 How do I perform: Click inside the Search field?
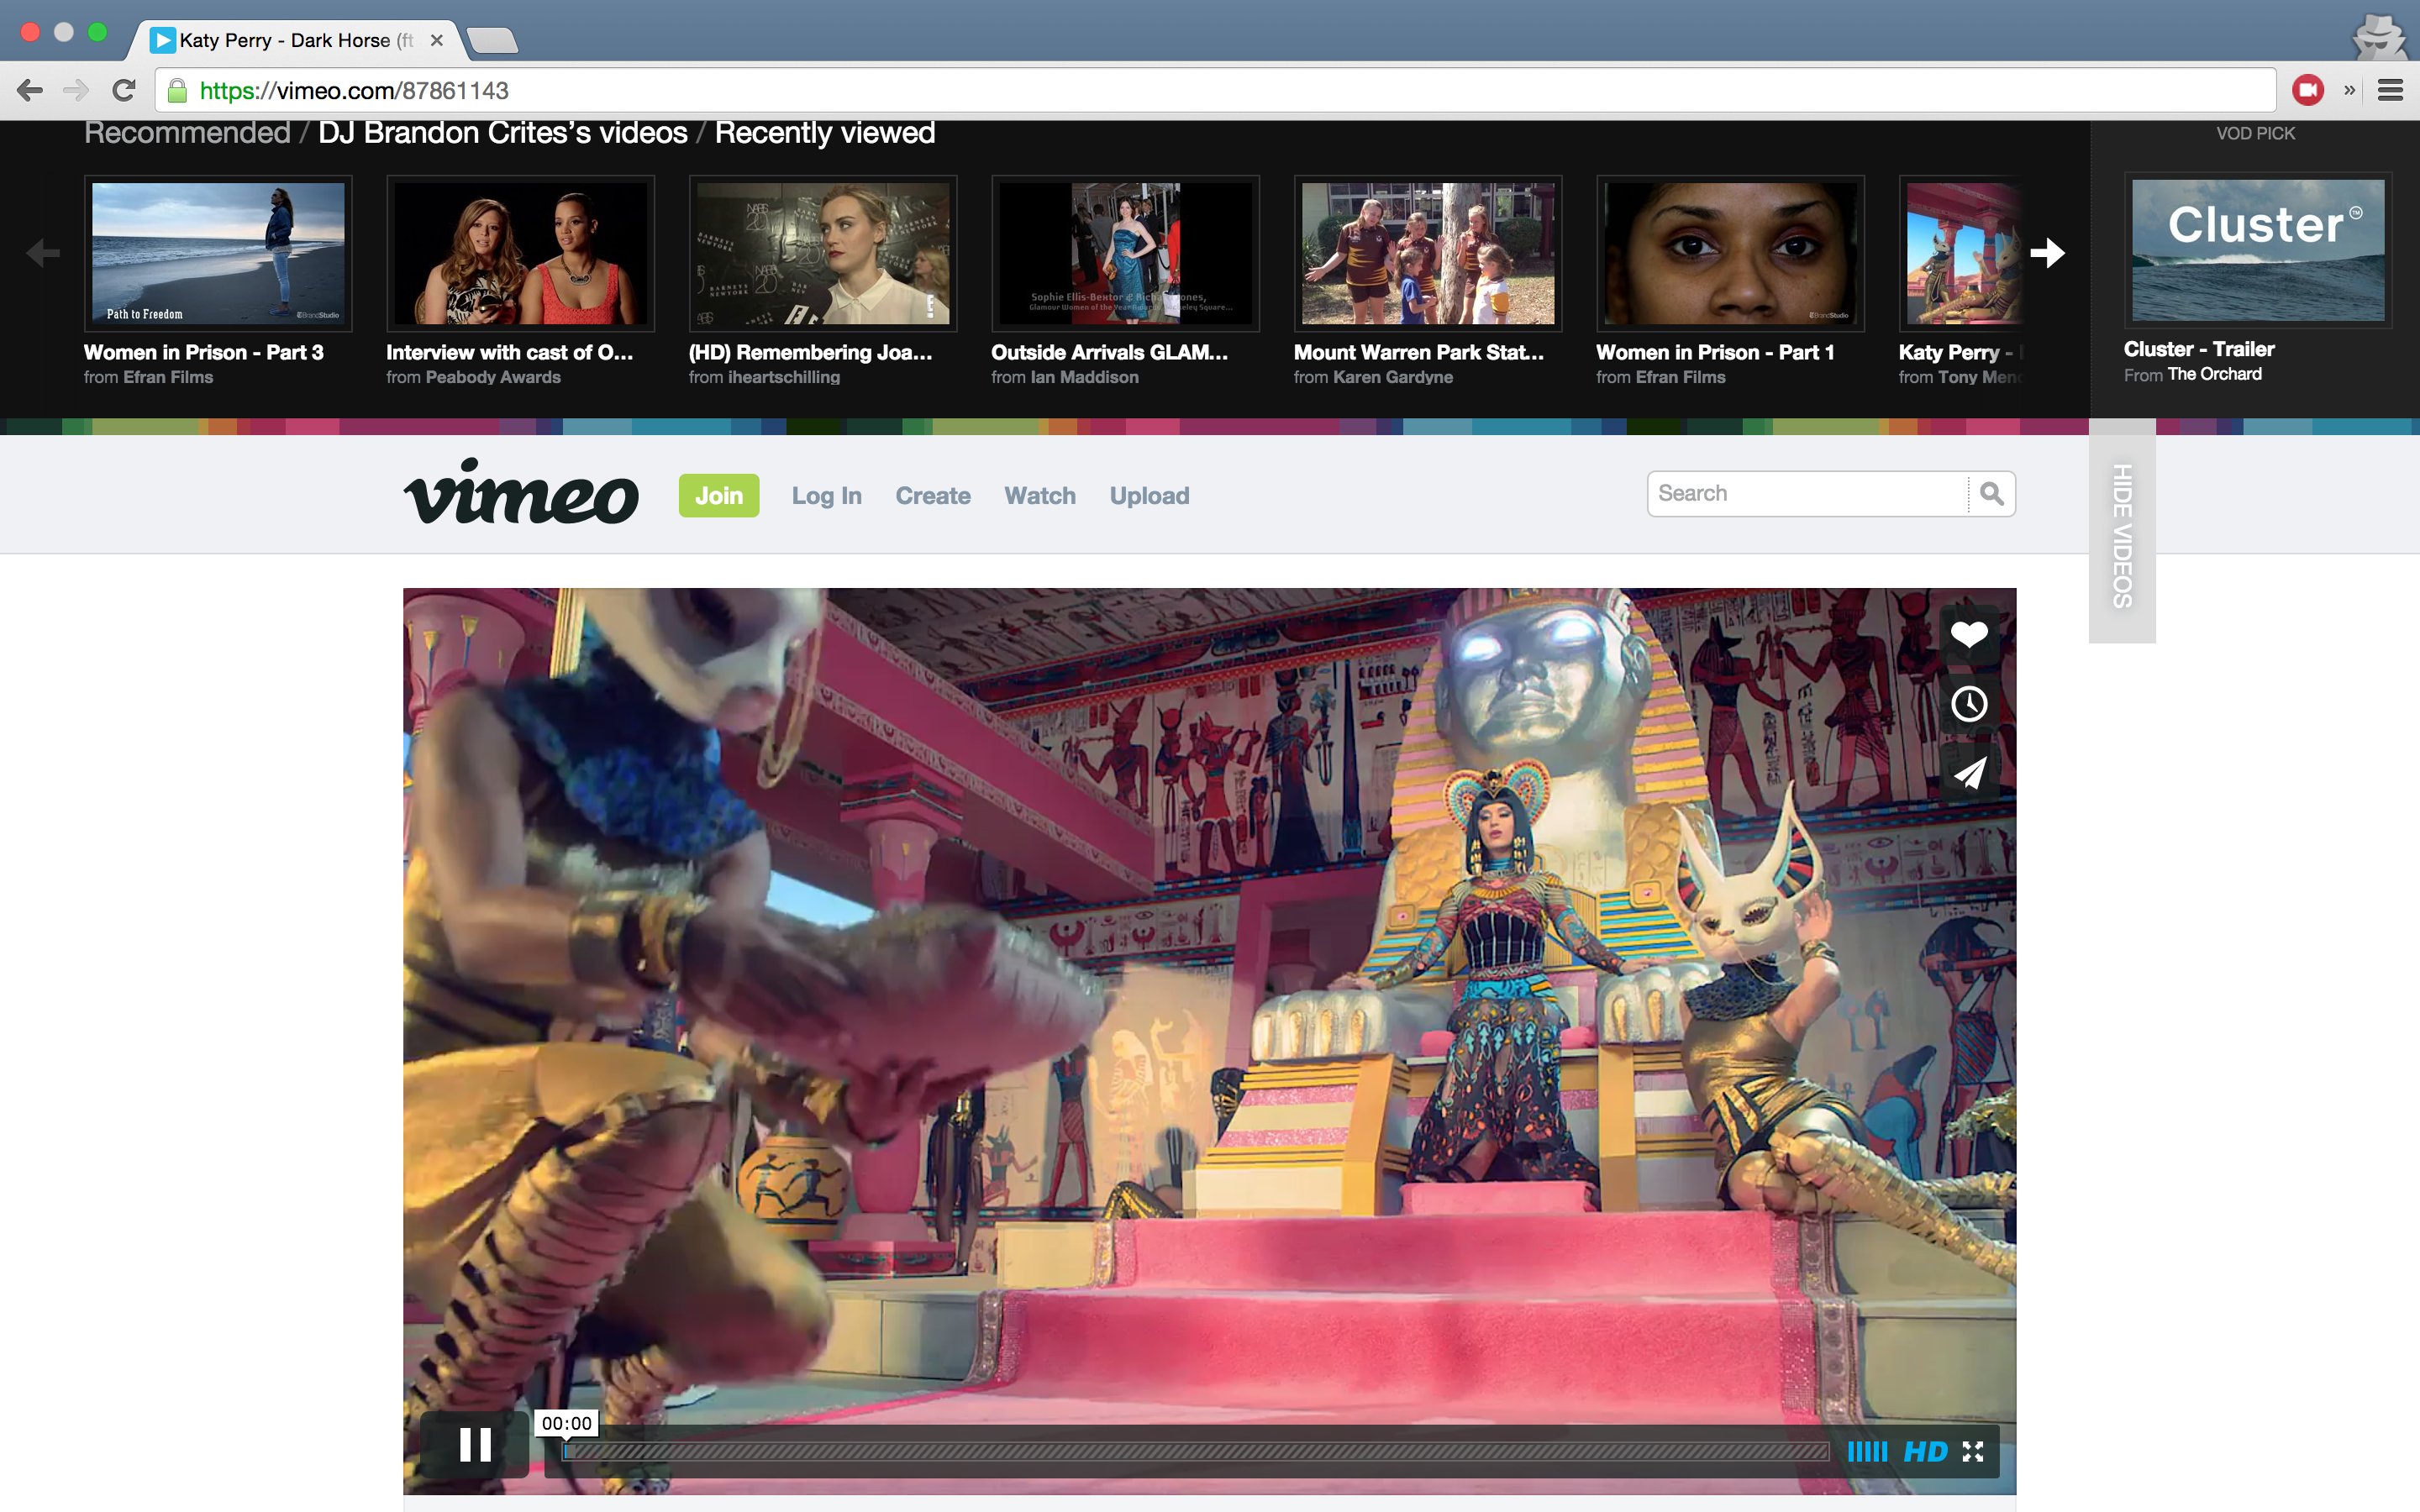pyautogui.click(x=1805, y=494)
